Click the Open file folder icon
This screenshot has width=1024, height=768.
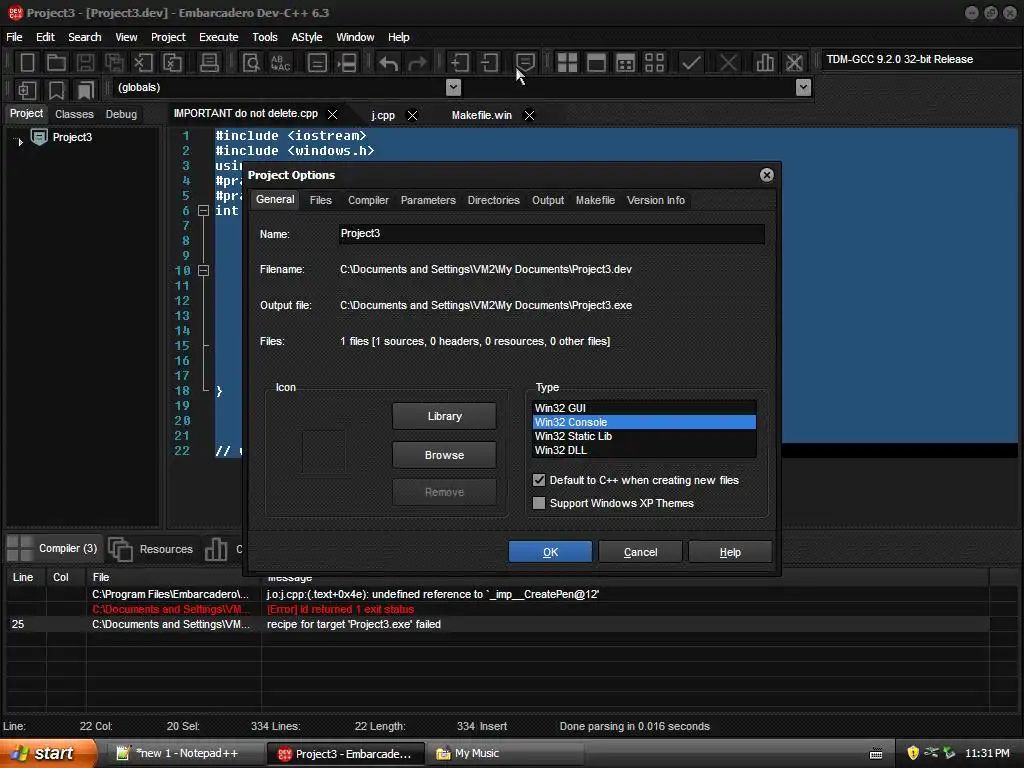(56, 63)
